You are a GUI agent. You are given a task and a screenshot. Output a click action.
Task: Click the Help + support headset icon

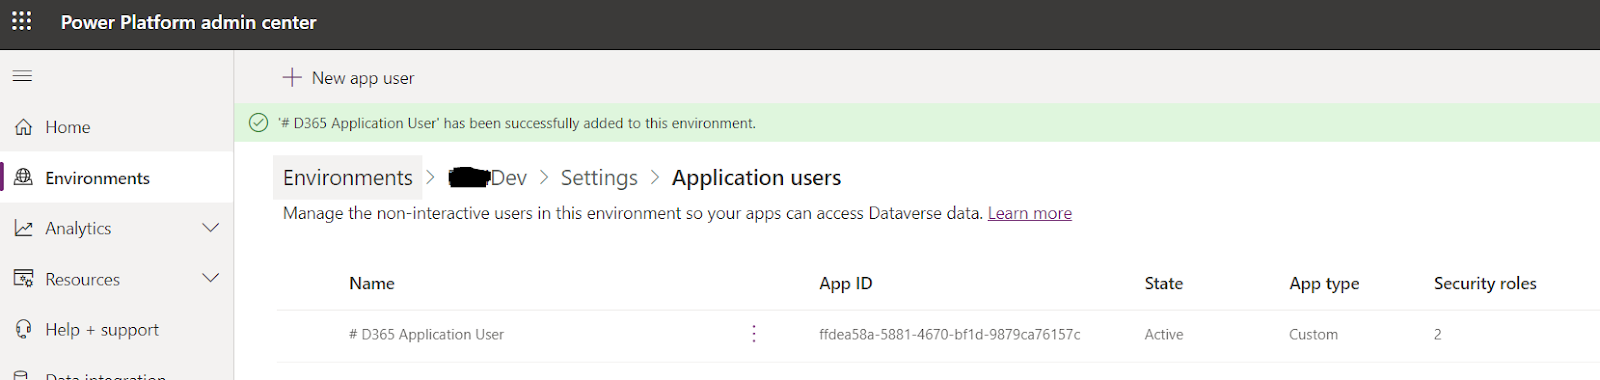[x=24, y=329]
